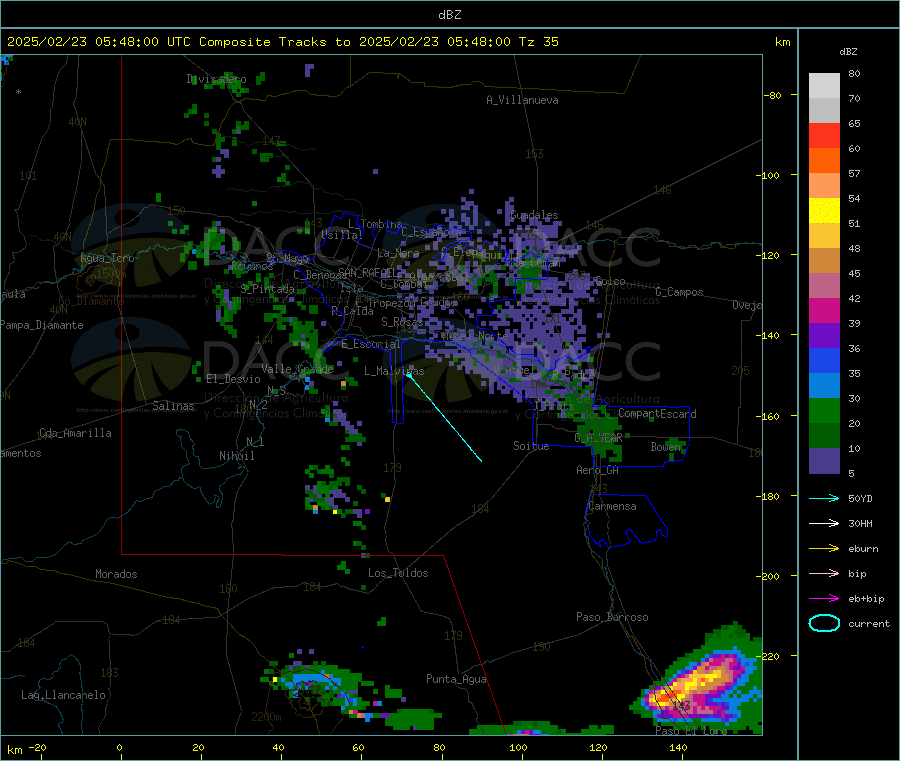
Task: Click the 'Paso_Barroso' place label
Action: 612,618
